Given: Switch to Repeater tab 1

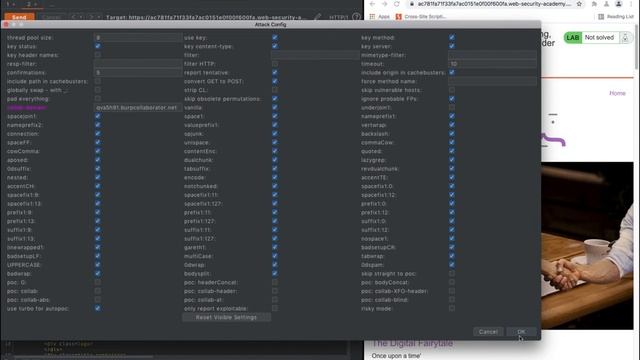Looking at the screenshot, I should [7, 4].
